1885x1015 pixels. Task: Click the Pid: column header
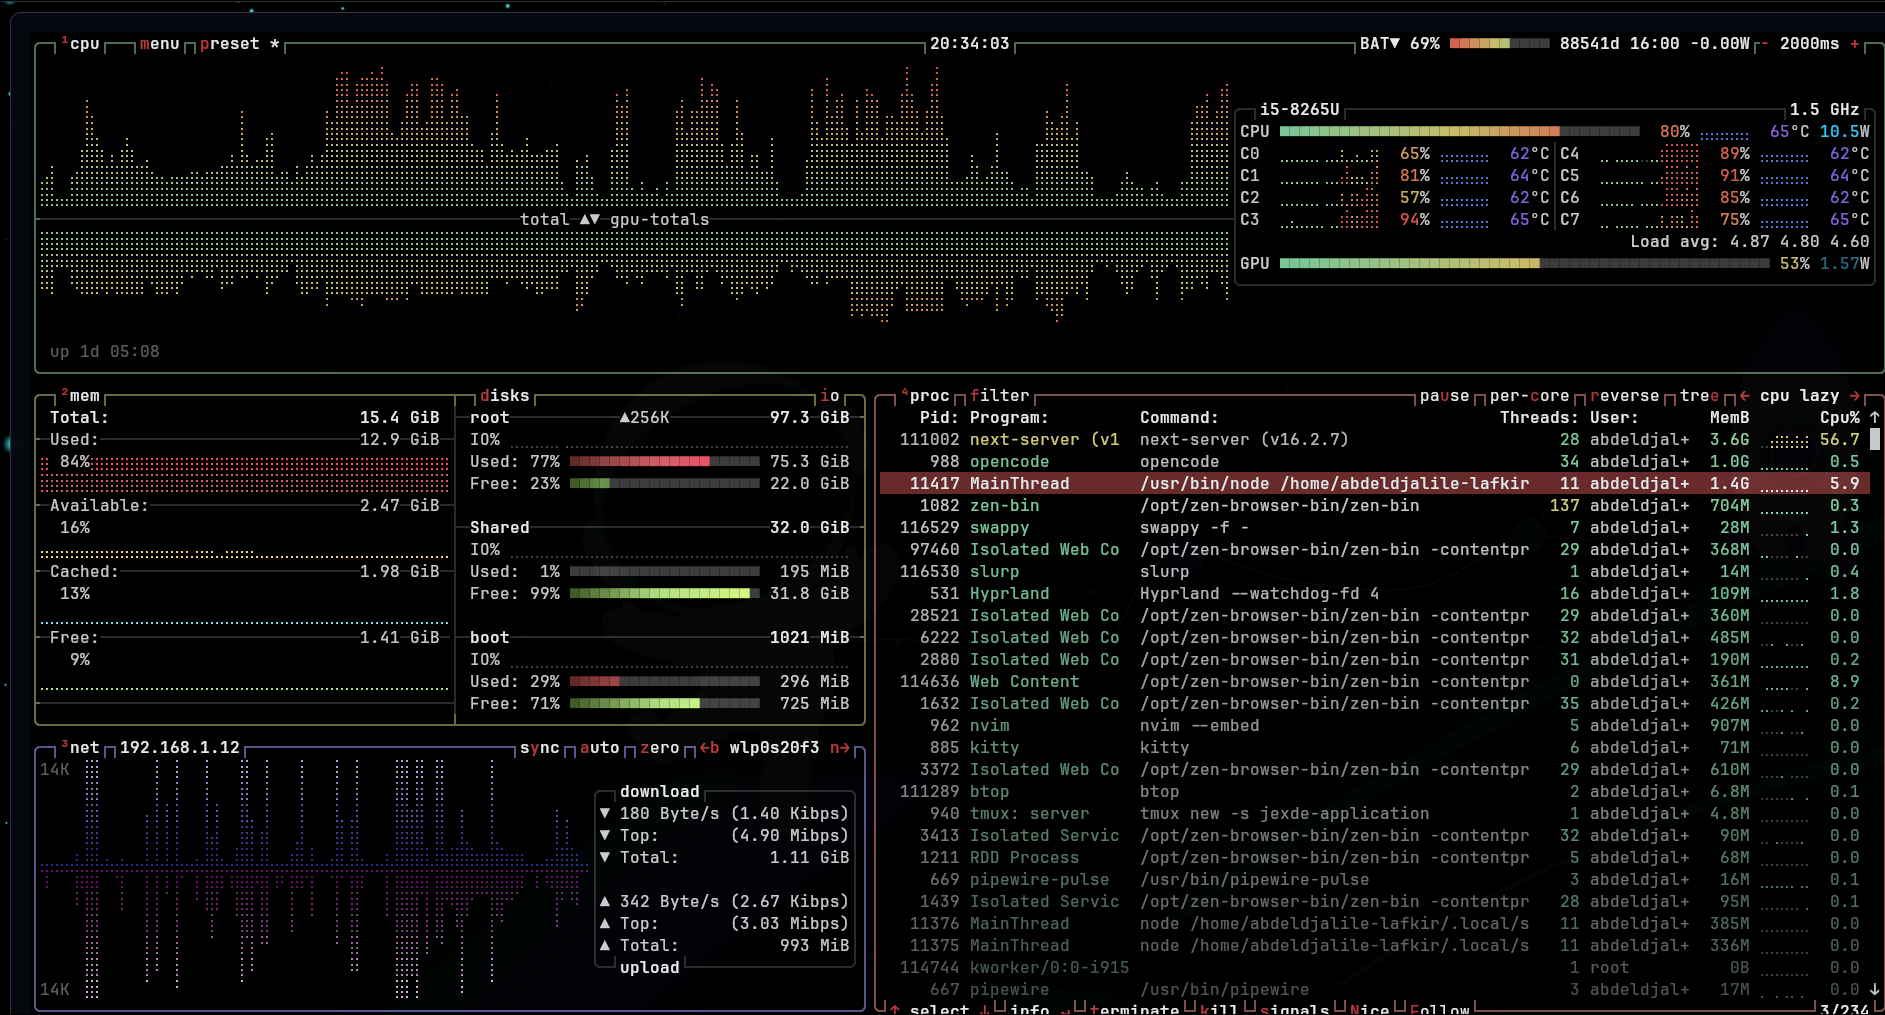tap(940, 418)
